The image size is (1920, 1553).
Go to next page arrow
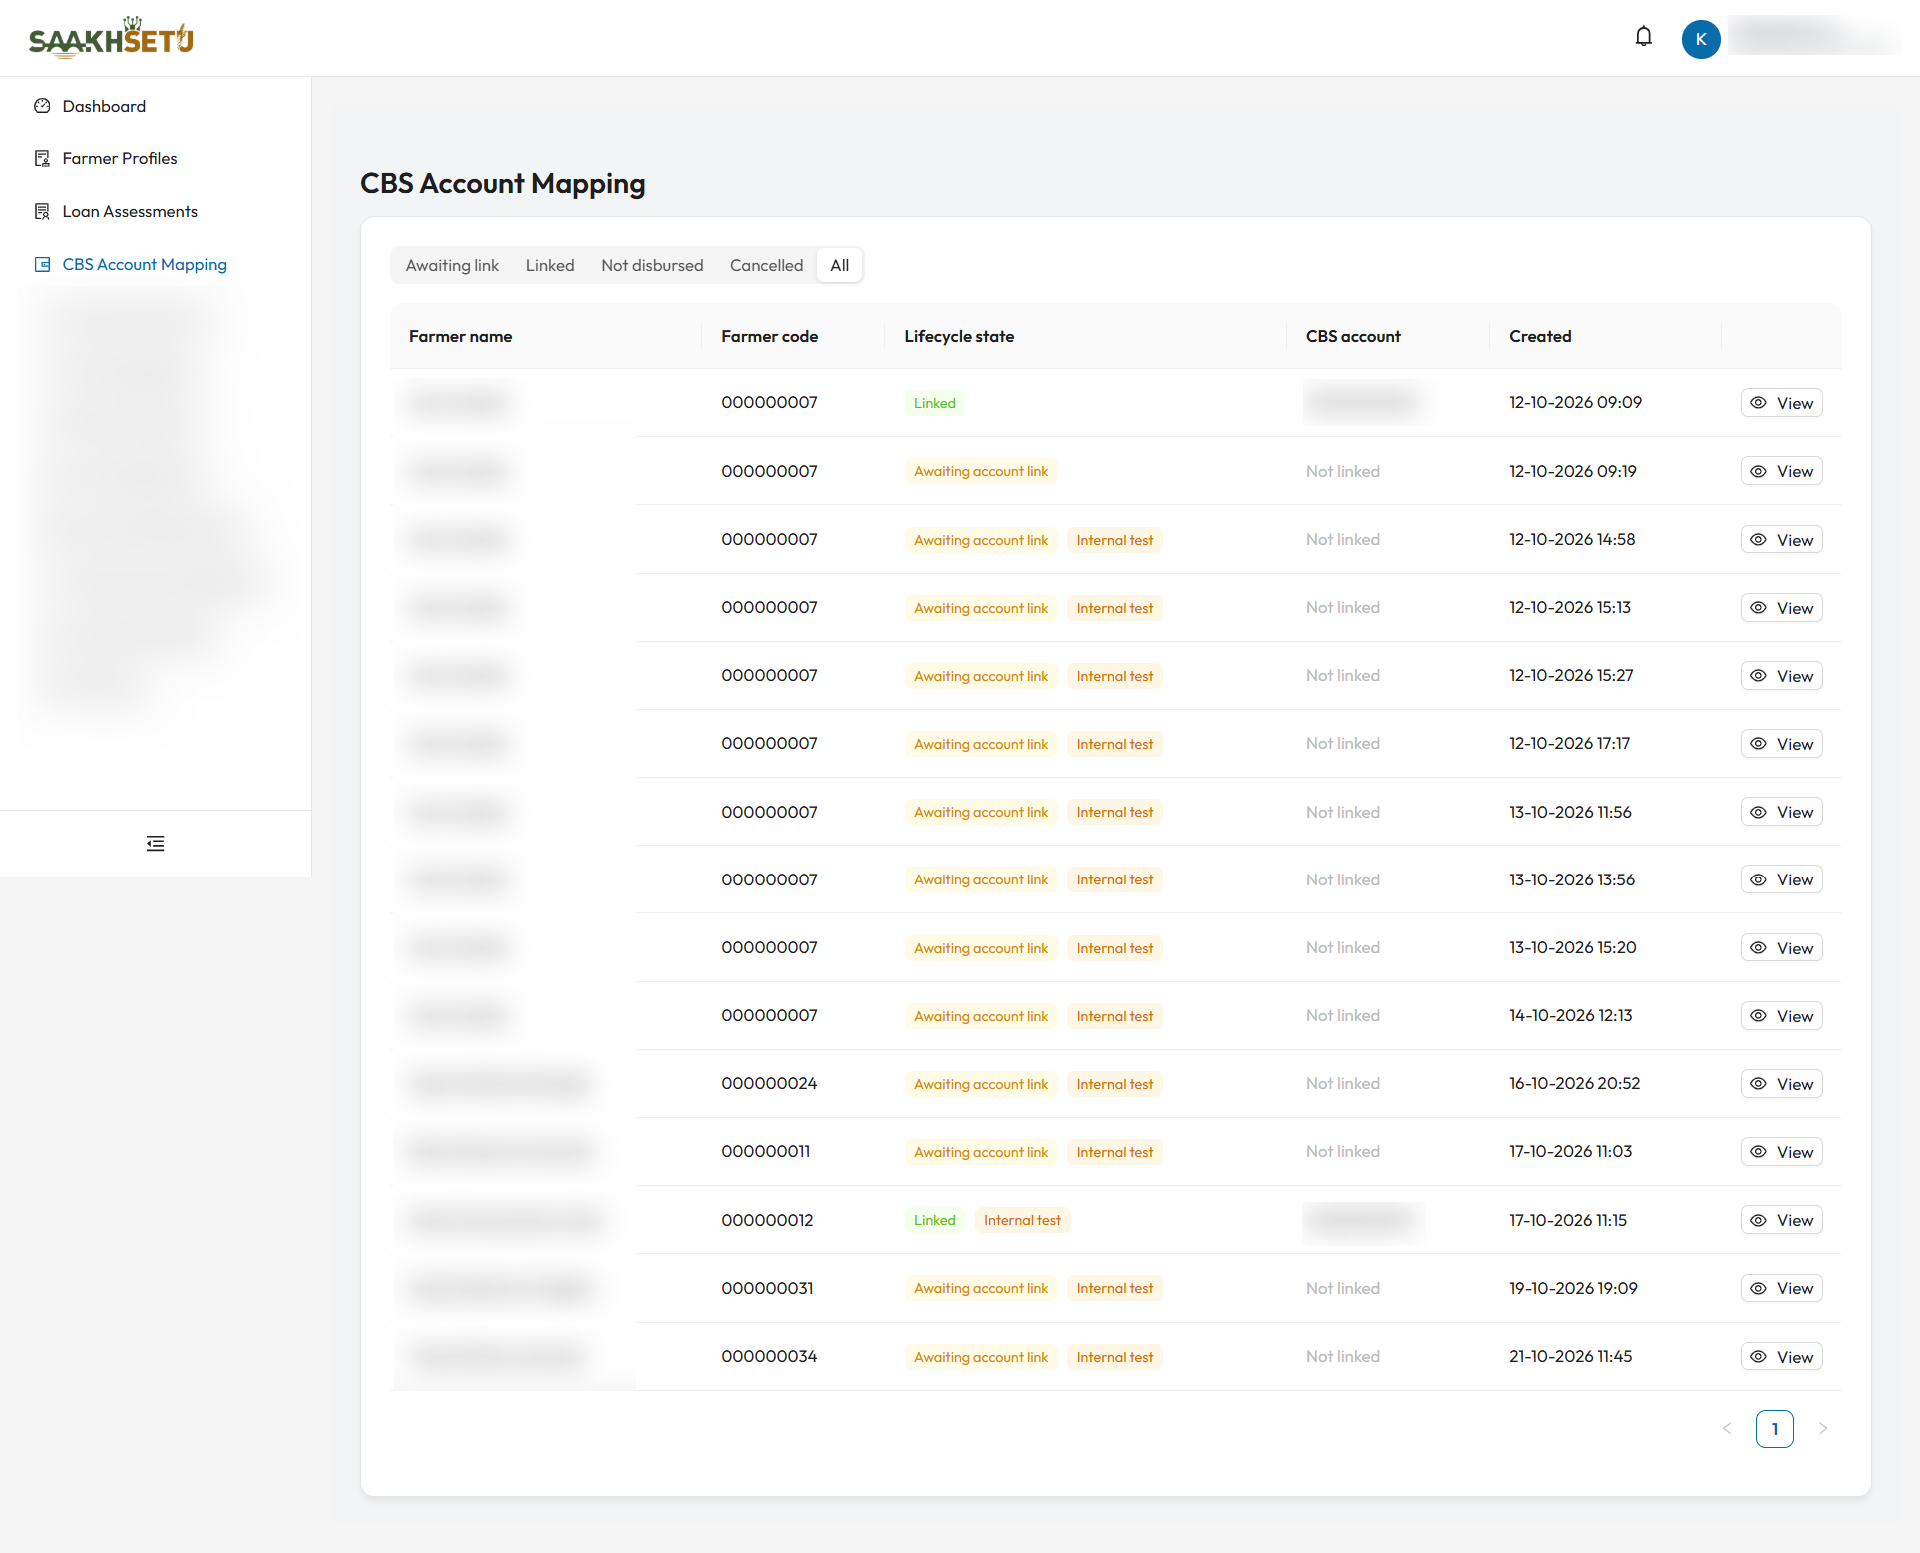coord(1822,1428)
